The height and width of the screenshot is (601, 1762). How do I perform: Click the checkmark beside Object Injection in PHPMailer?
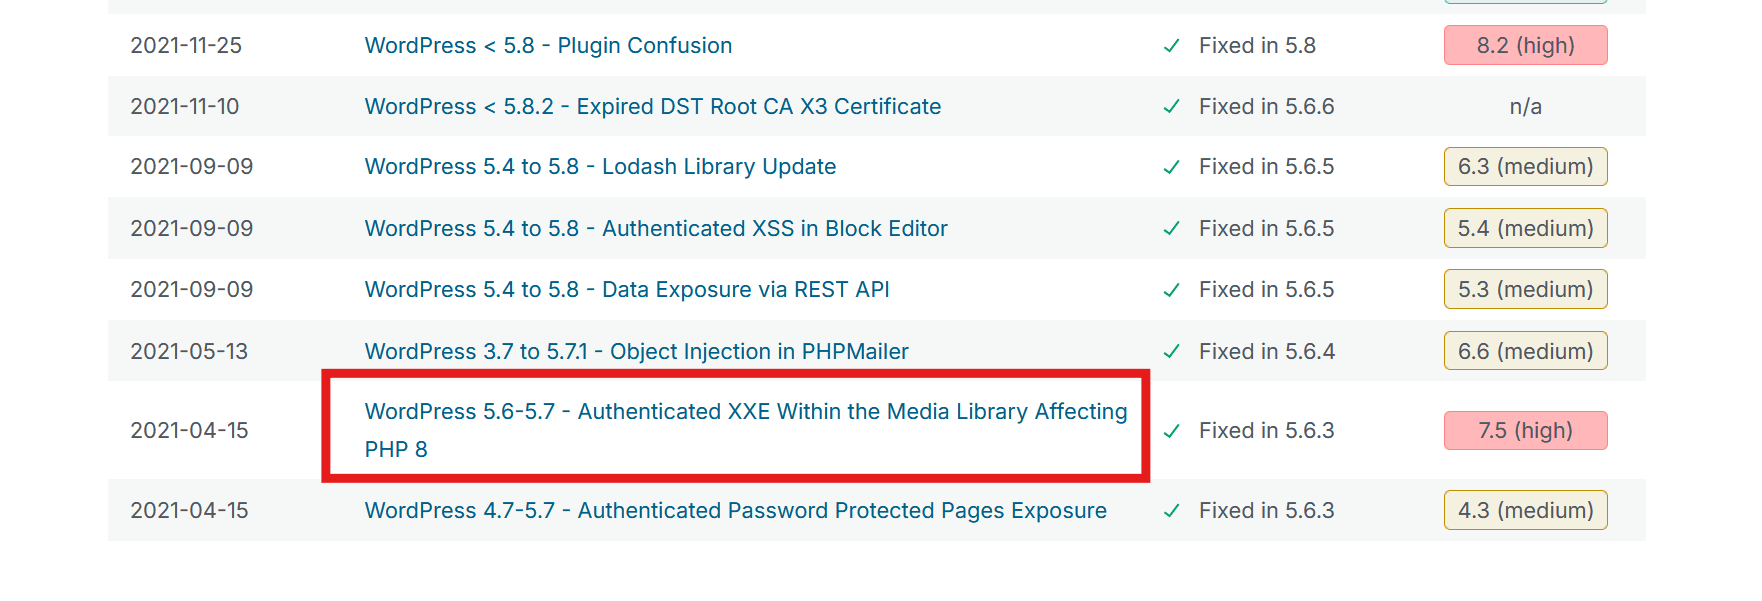(1171, 351)
